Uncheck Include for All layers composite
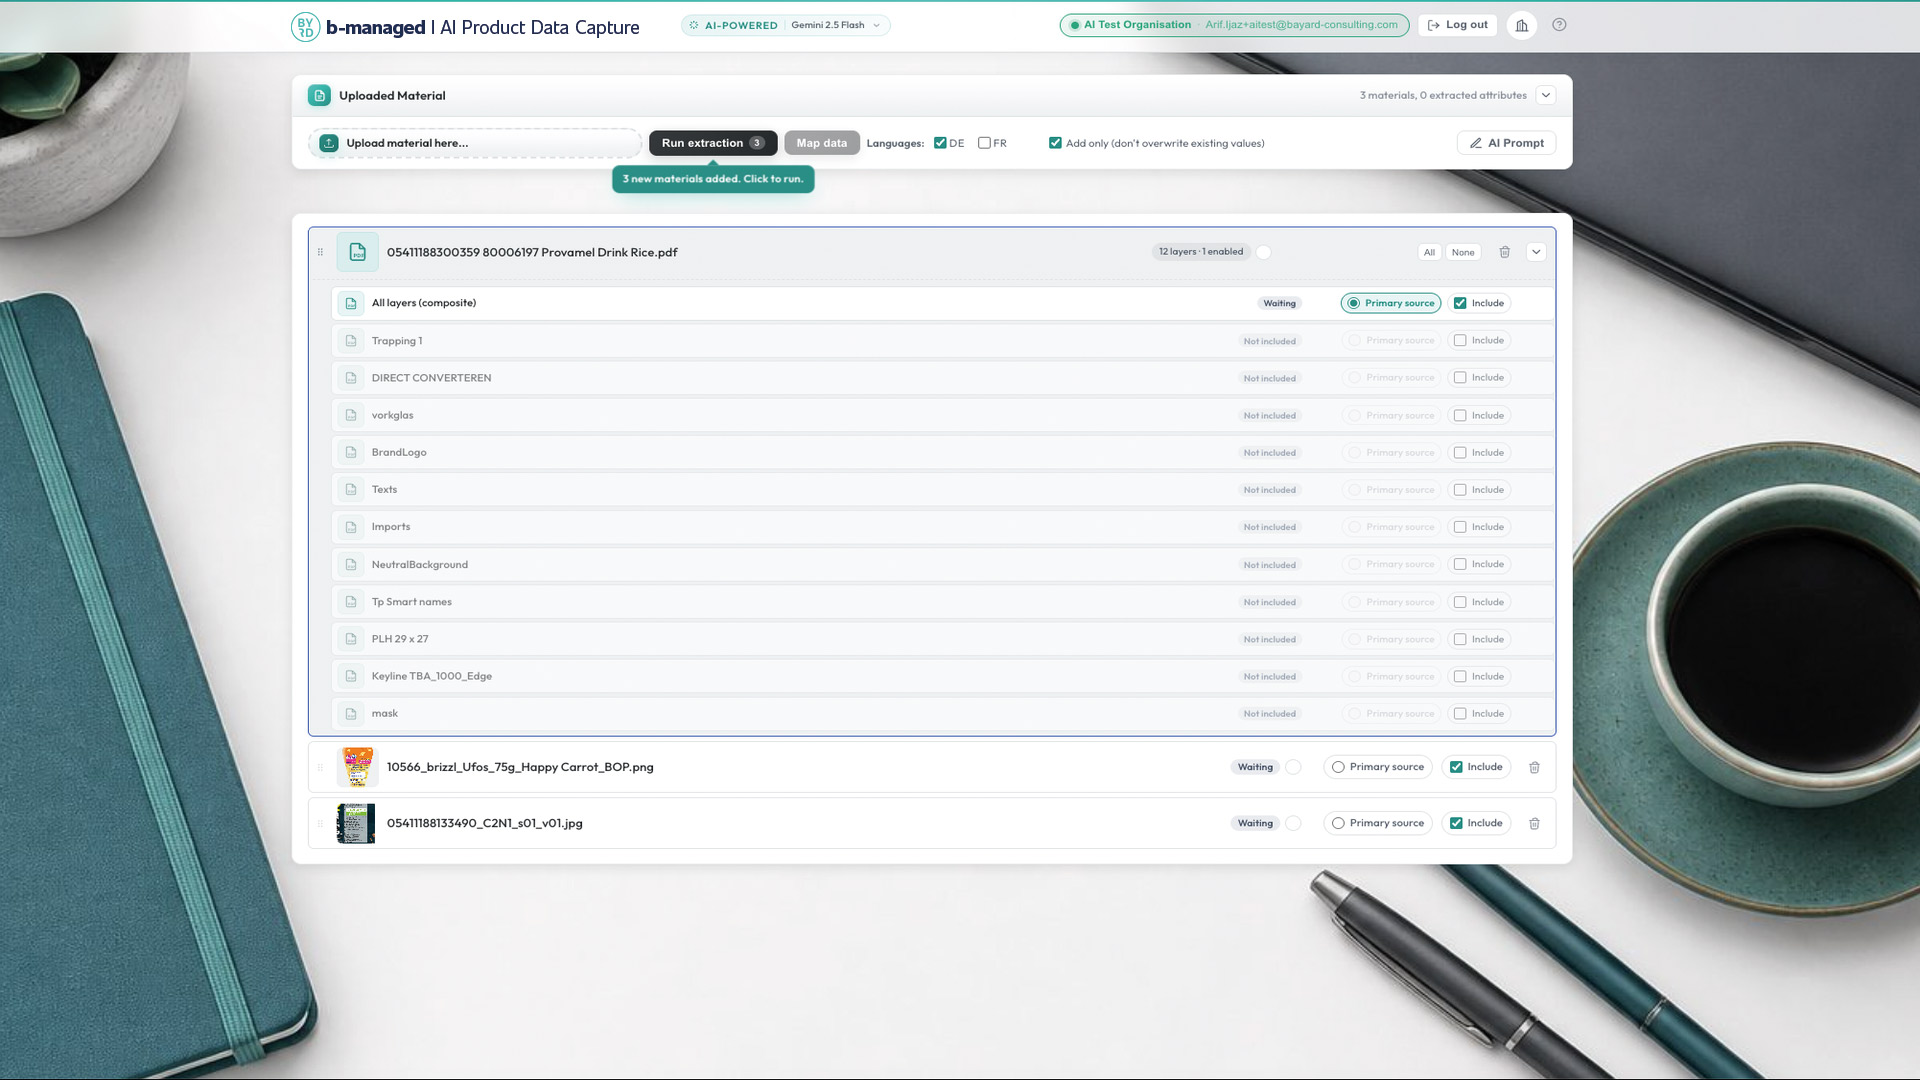Image resolution: width=1920 pixels, height=1080 pixels. click(x=1460, y=303)
